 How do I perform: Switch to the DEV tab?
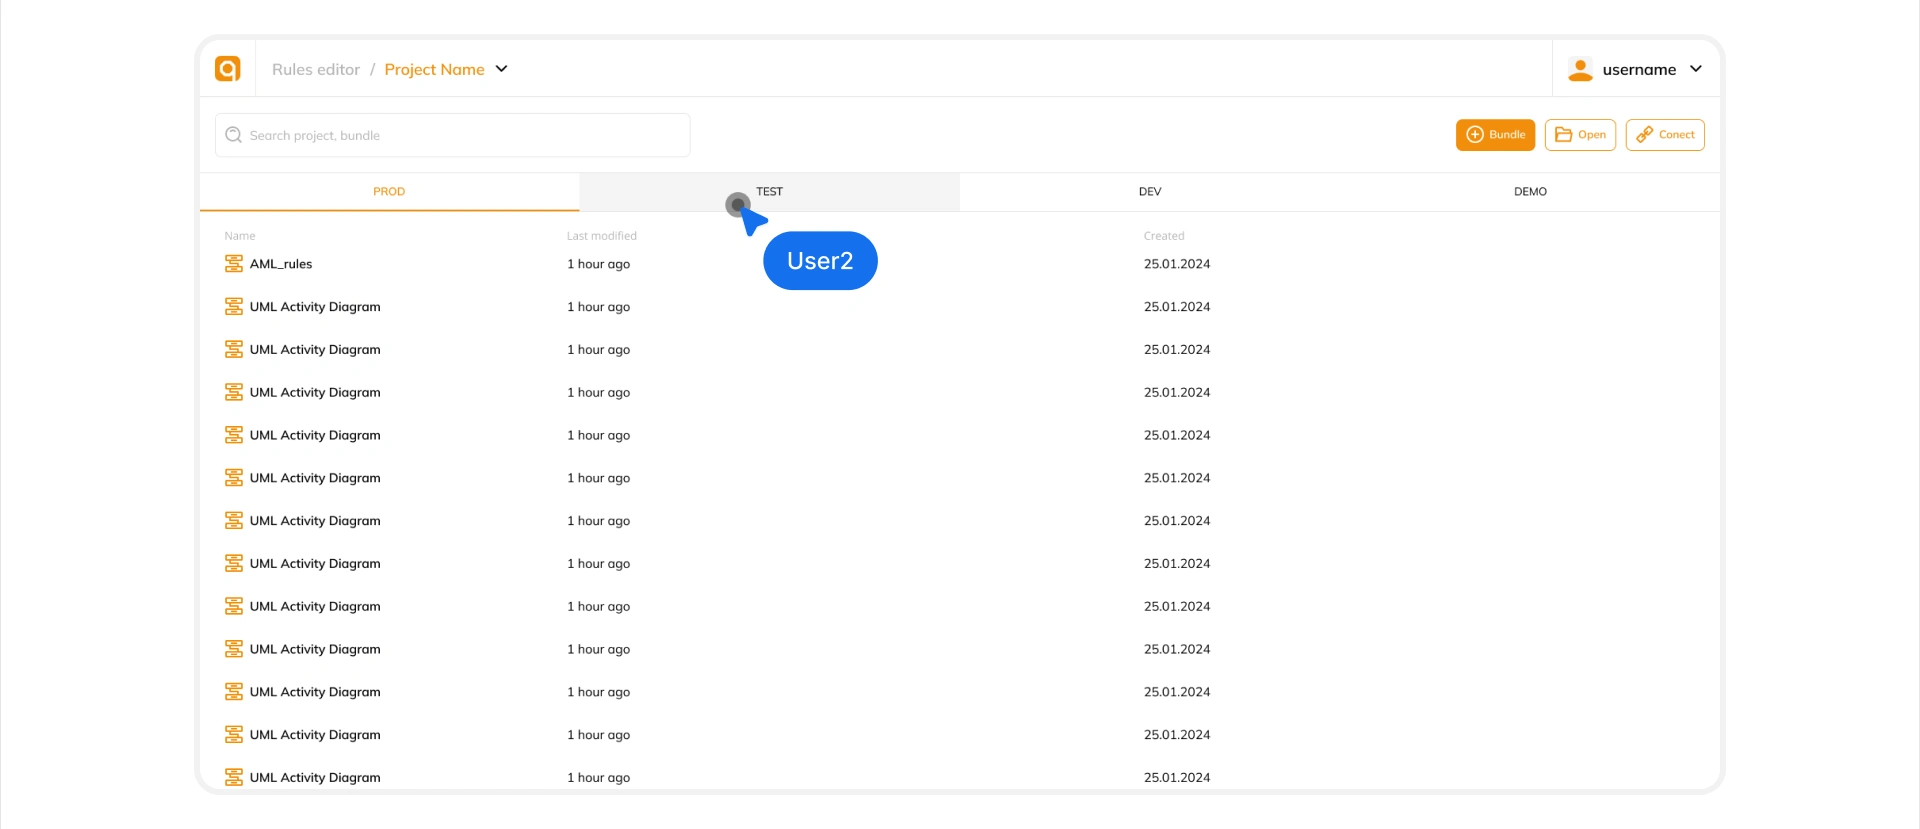click(x=1150, y=192)
